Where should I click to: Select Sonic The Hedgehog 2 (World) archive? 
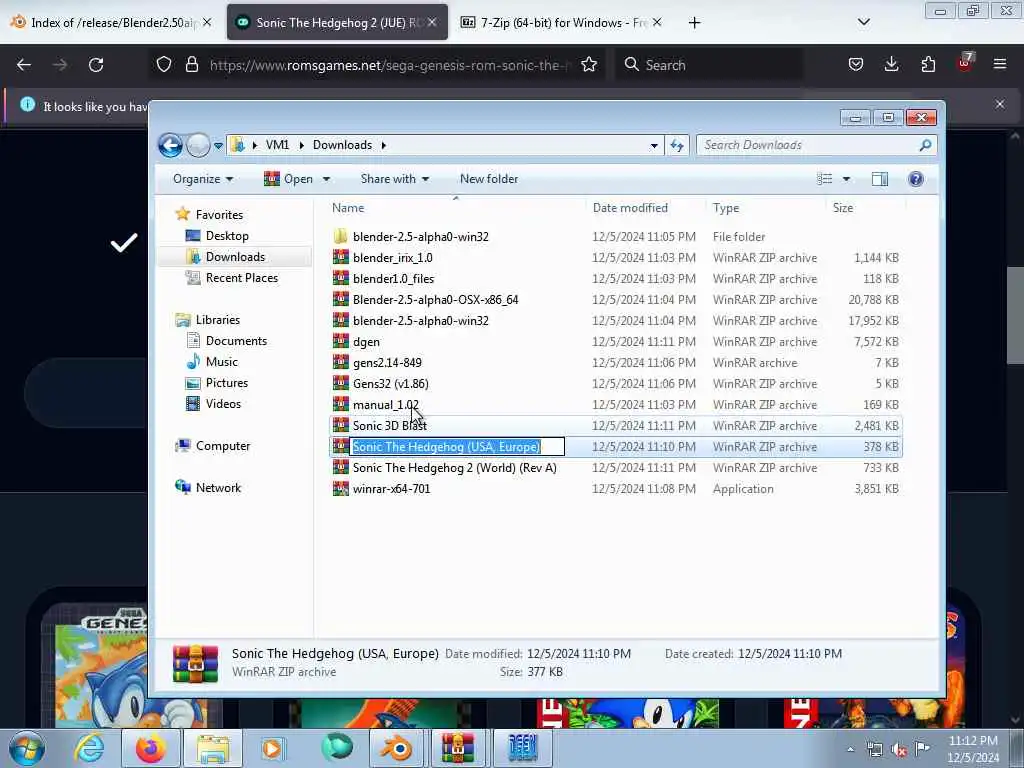(455, 468)
